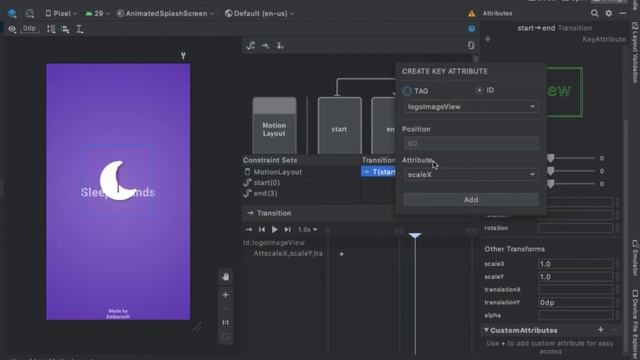This screenshot has width=640, height=360.
Task: Click the scaleY value field
Action: (x=576, y=277)
